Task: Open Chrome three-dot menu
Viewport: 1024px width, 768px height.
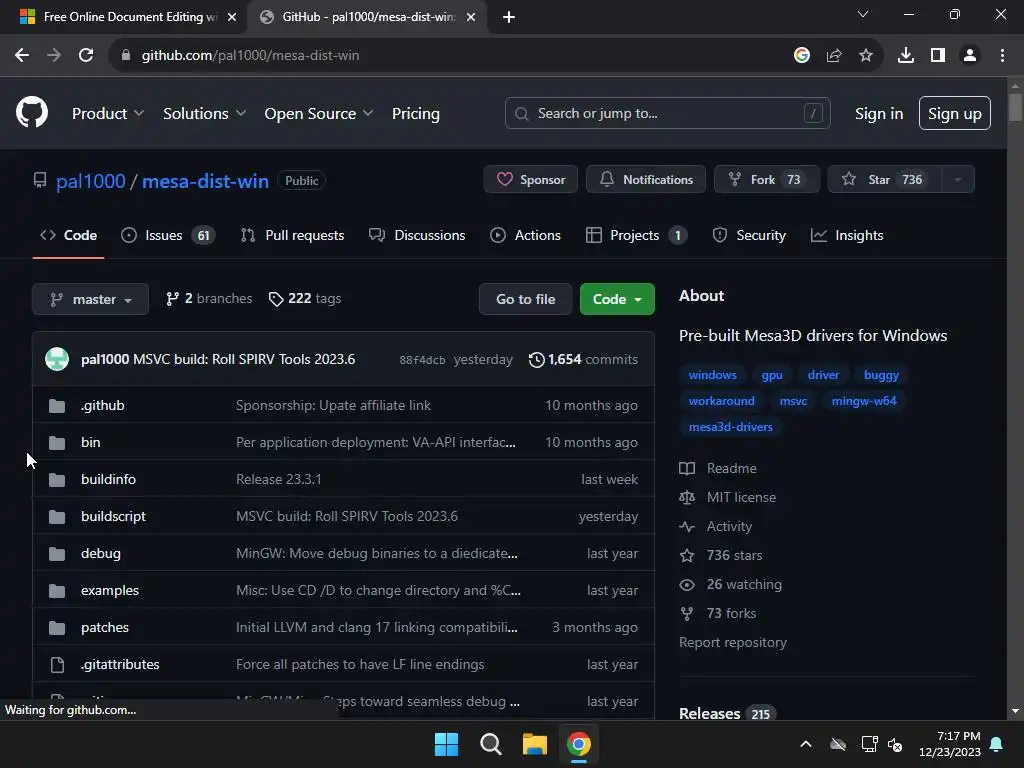Action: pyautogui.click(x=1002, y=56)
